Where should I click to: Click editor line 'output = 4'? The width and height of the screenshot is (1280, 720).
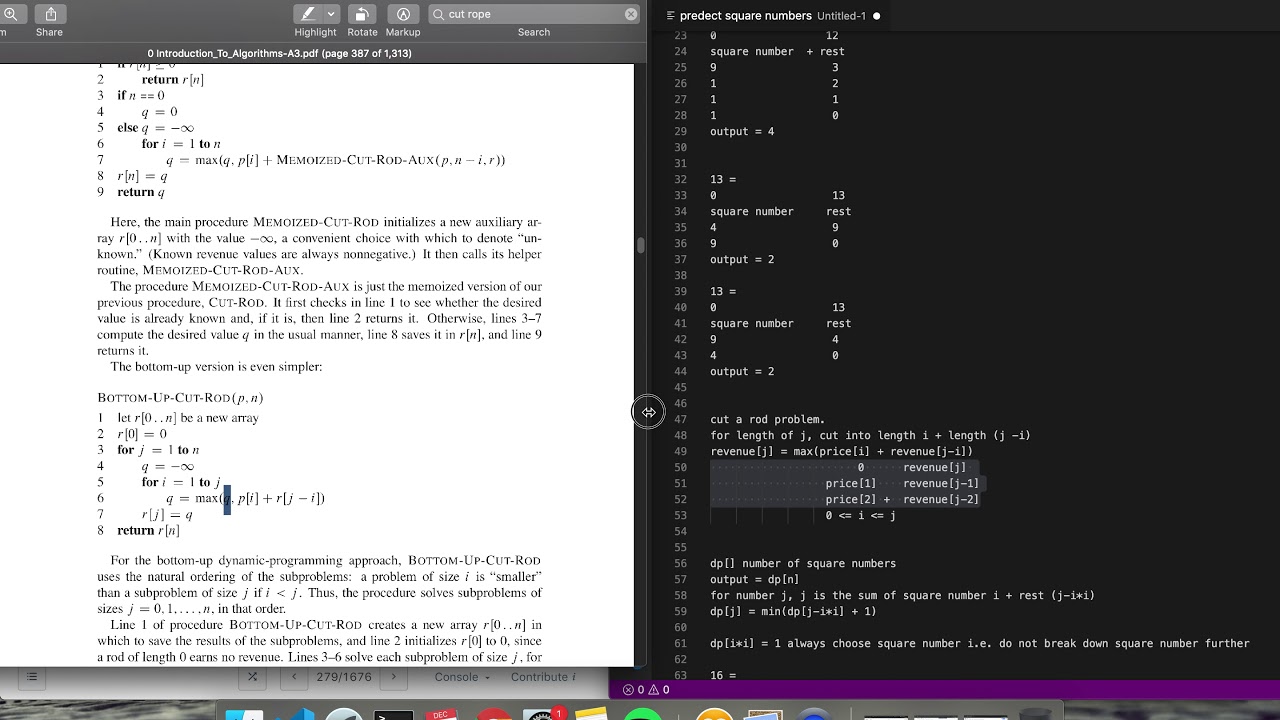742,131
